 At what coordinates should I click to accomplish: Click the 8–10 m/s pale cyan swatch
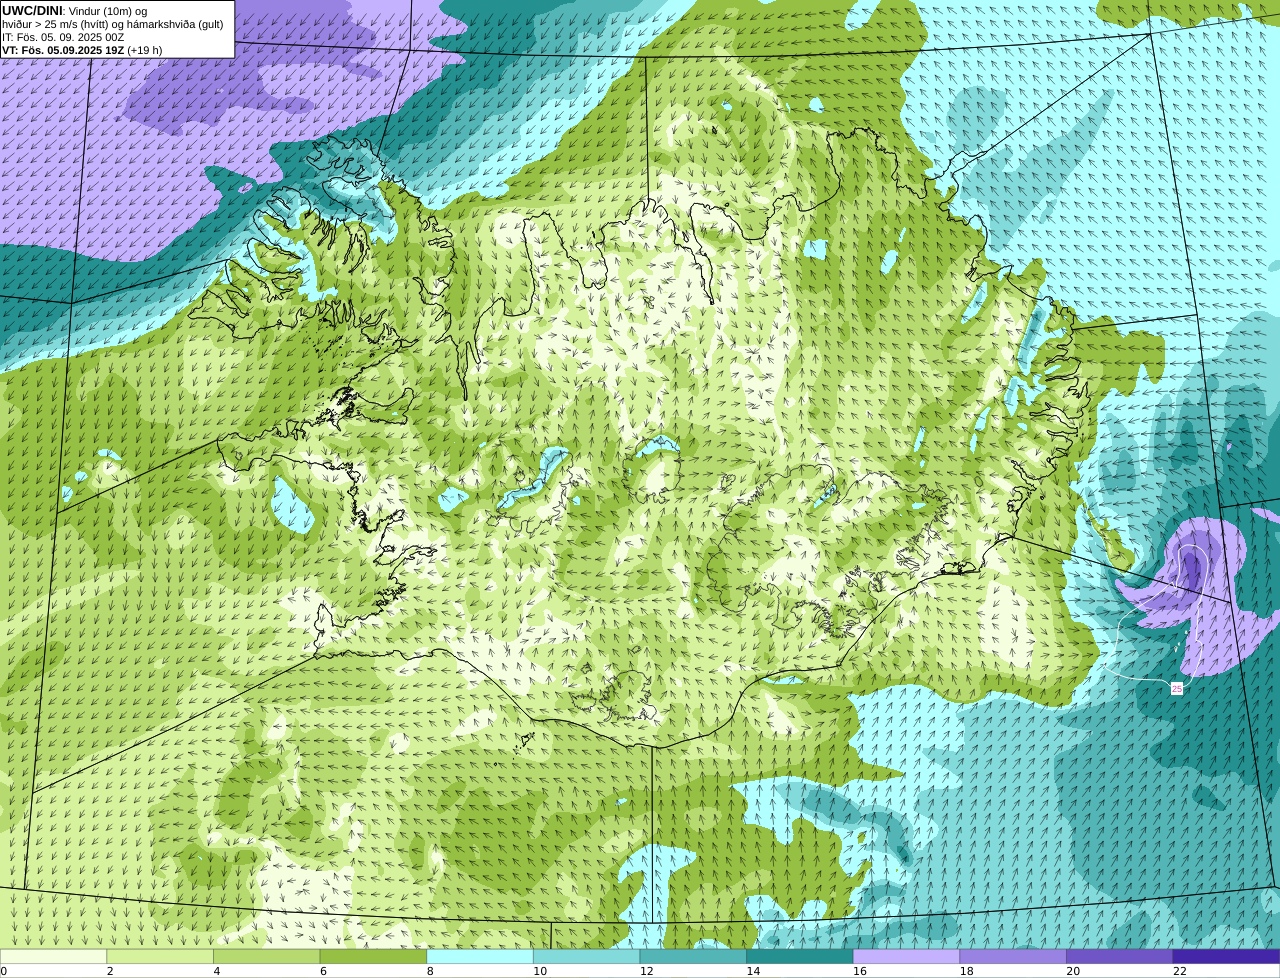click(x=480, y=956)
